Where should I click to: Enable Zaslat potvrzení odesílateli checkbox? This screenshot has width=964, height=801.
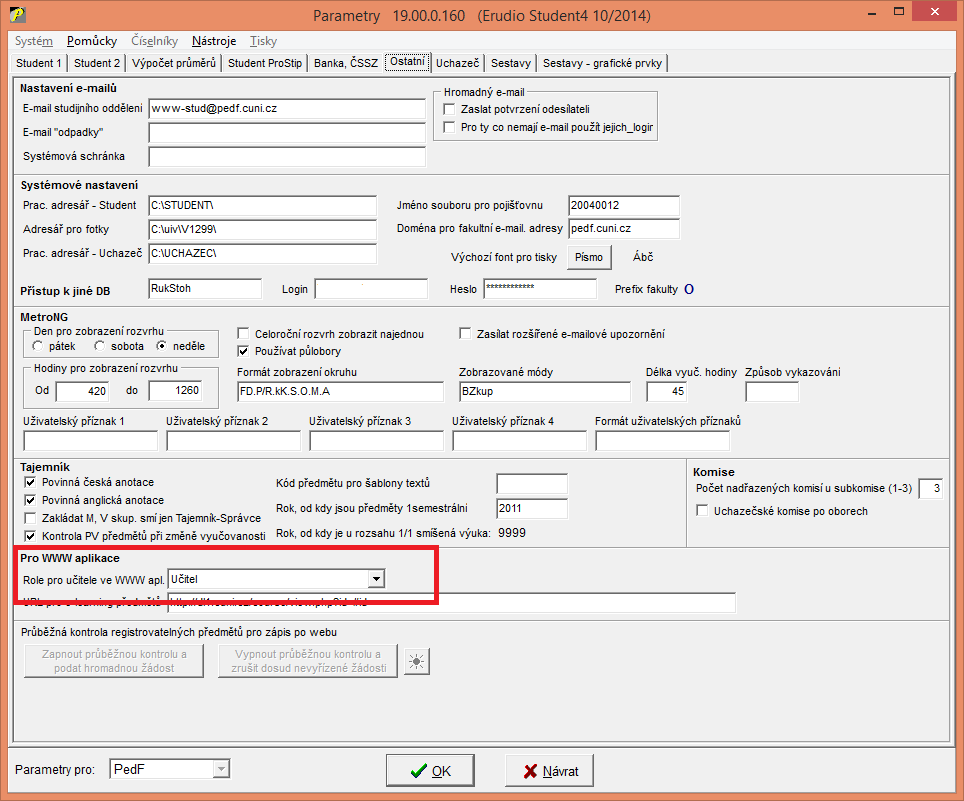click(450, 108)
